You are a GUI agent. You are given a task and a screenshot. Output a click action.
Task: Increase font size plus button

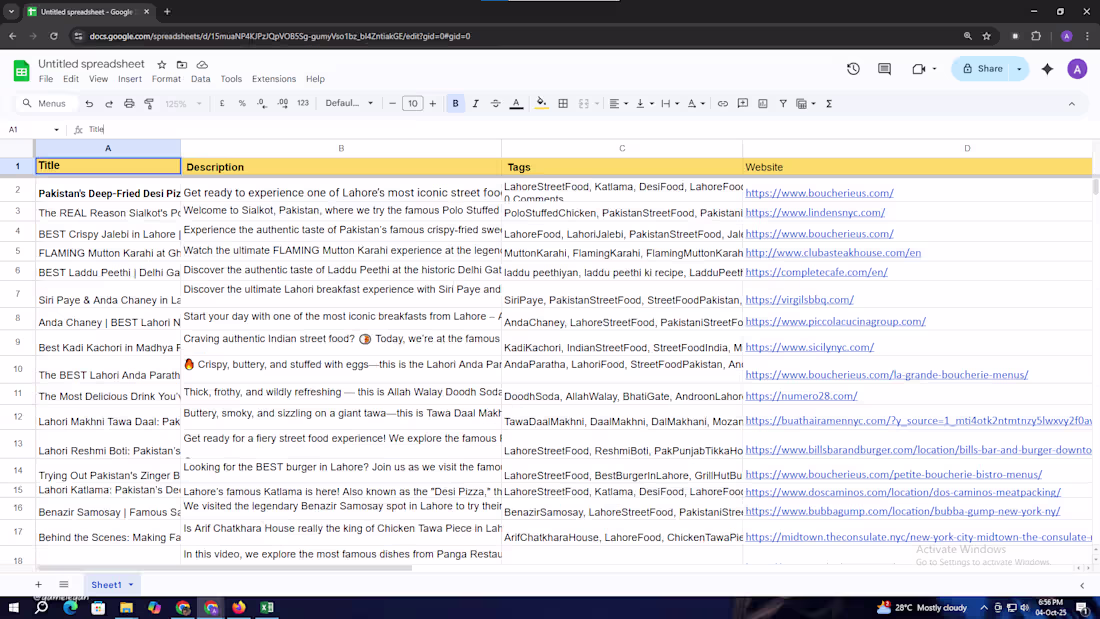click(x=433, y=104)
